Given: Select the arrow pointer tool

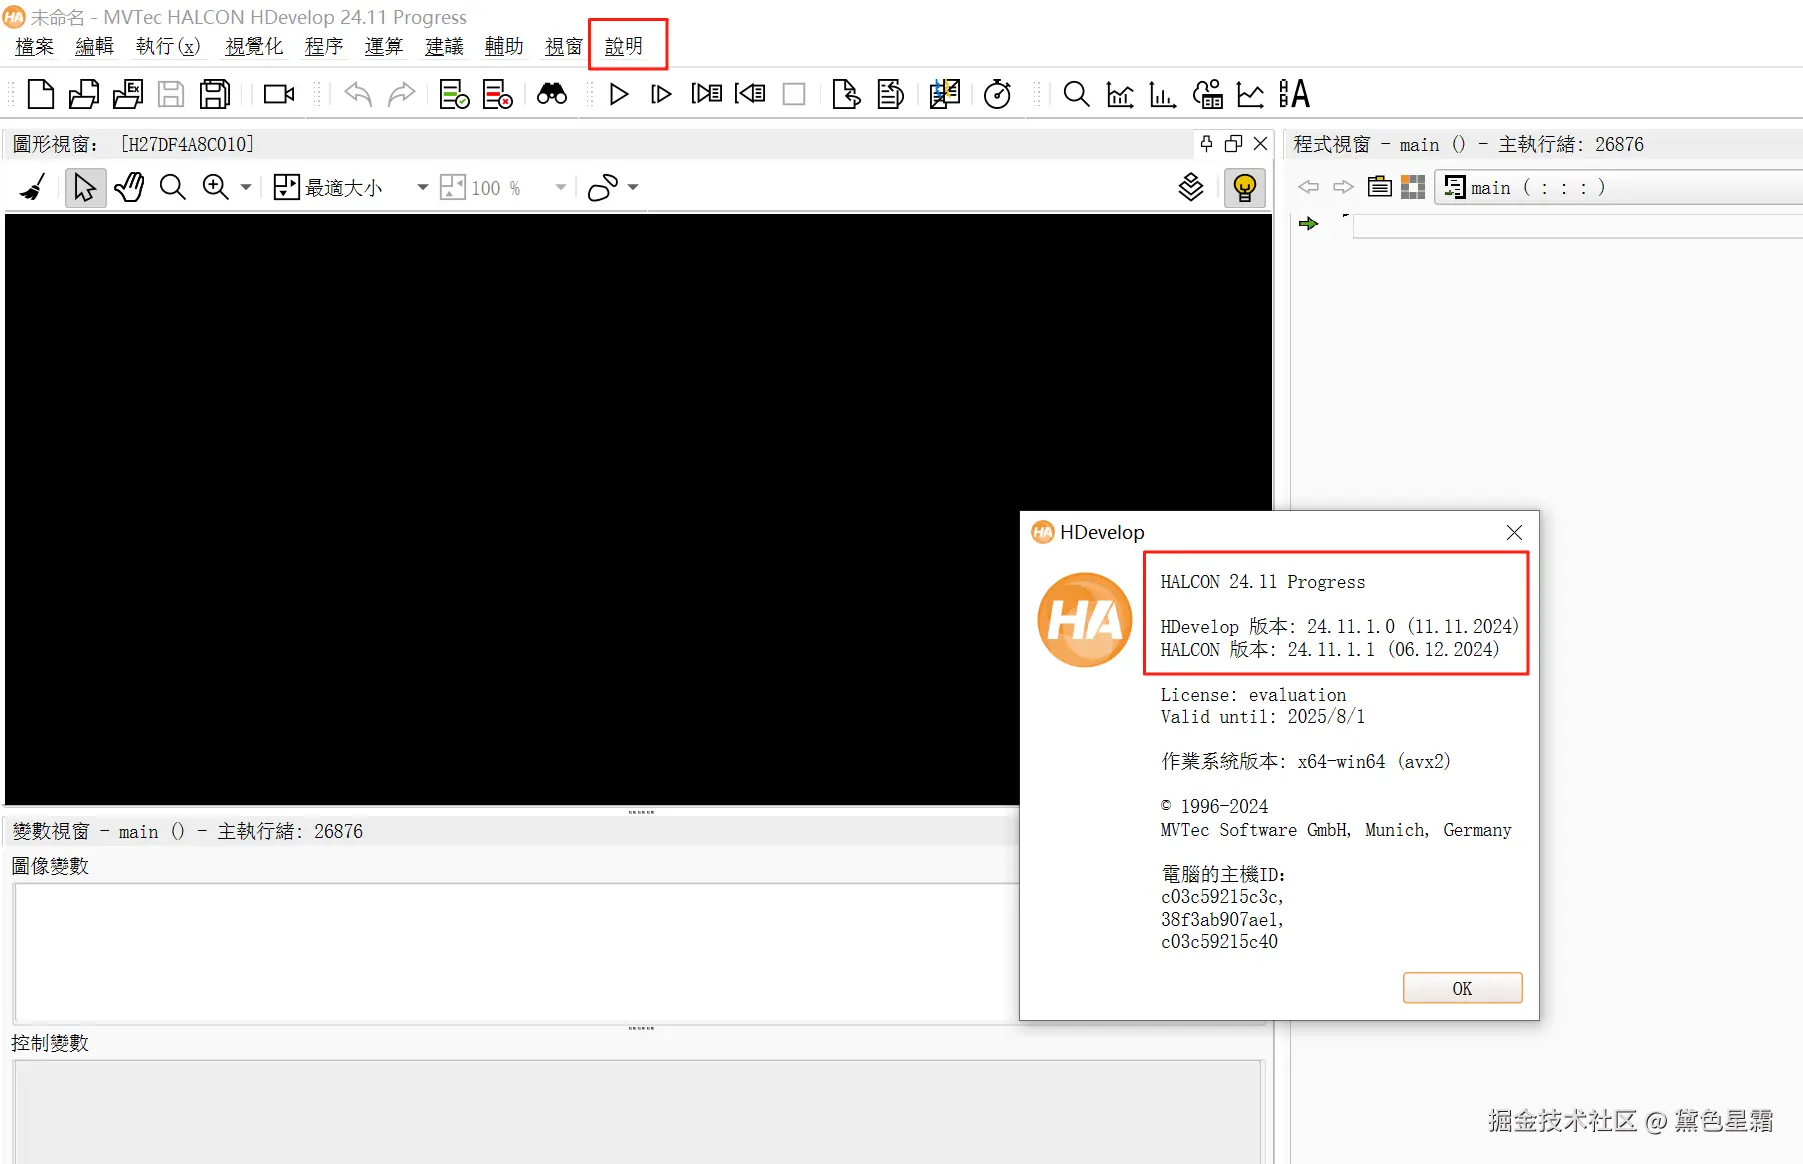Looking at the screenshot, I should [x=85, y=187].
